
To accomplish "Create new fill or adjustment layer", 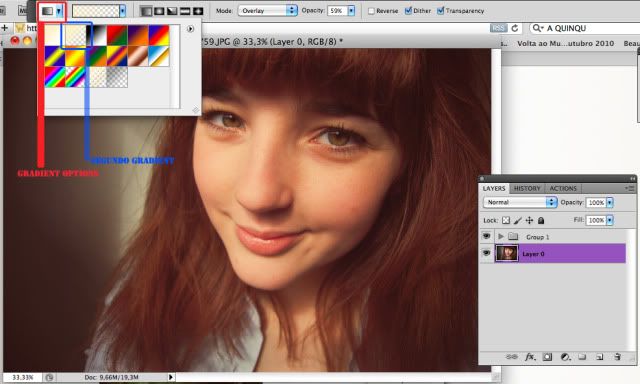I will (565, 357).
